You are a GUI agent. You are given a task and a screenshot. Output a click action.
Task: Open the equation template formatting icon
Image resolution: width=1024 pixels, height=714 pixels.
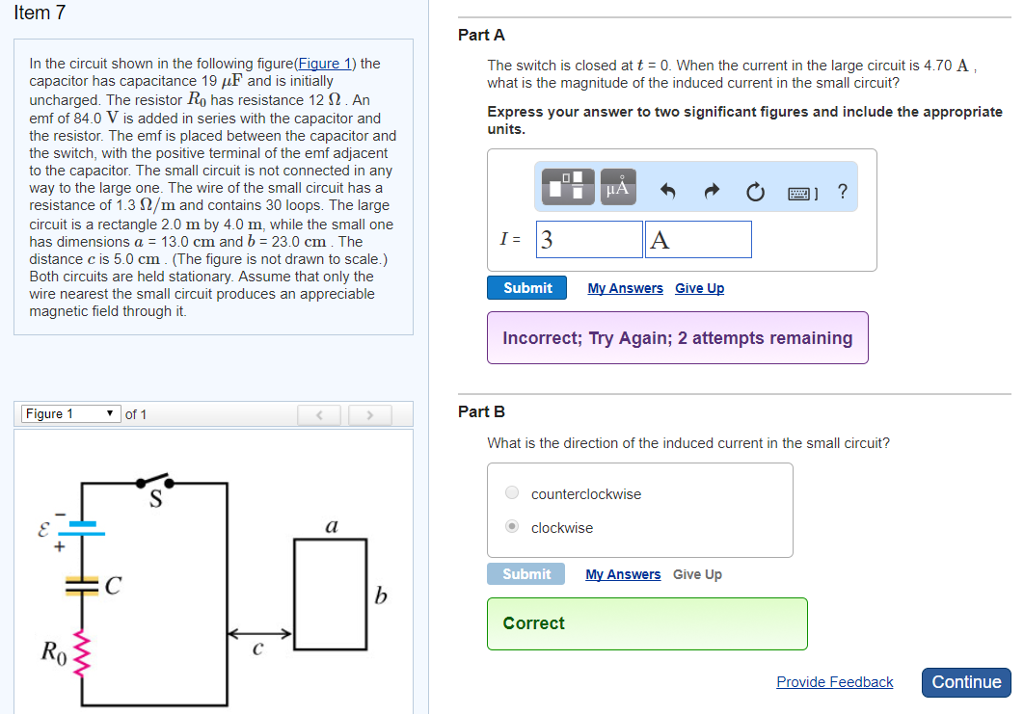coord(567,186)
